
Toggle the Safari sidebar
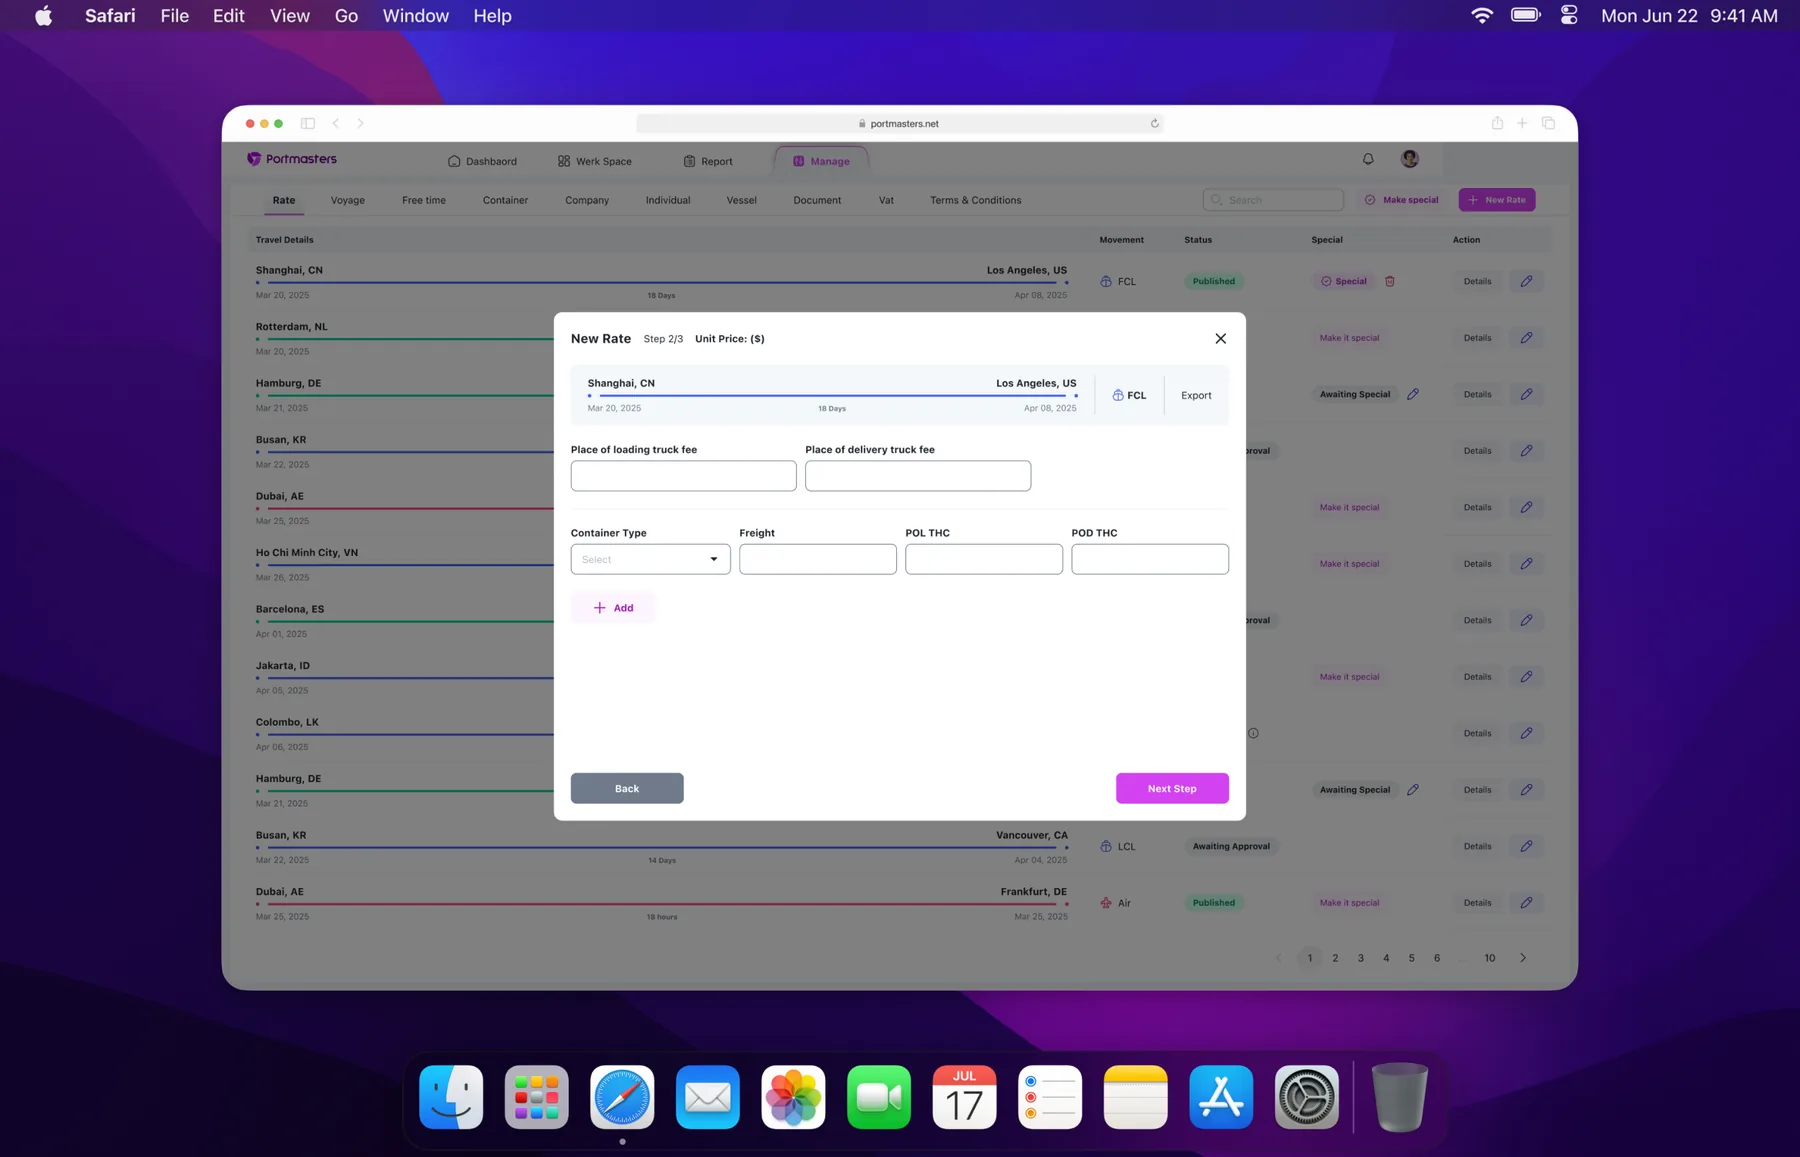coord(308,123)
